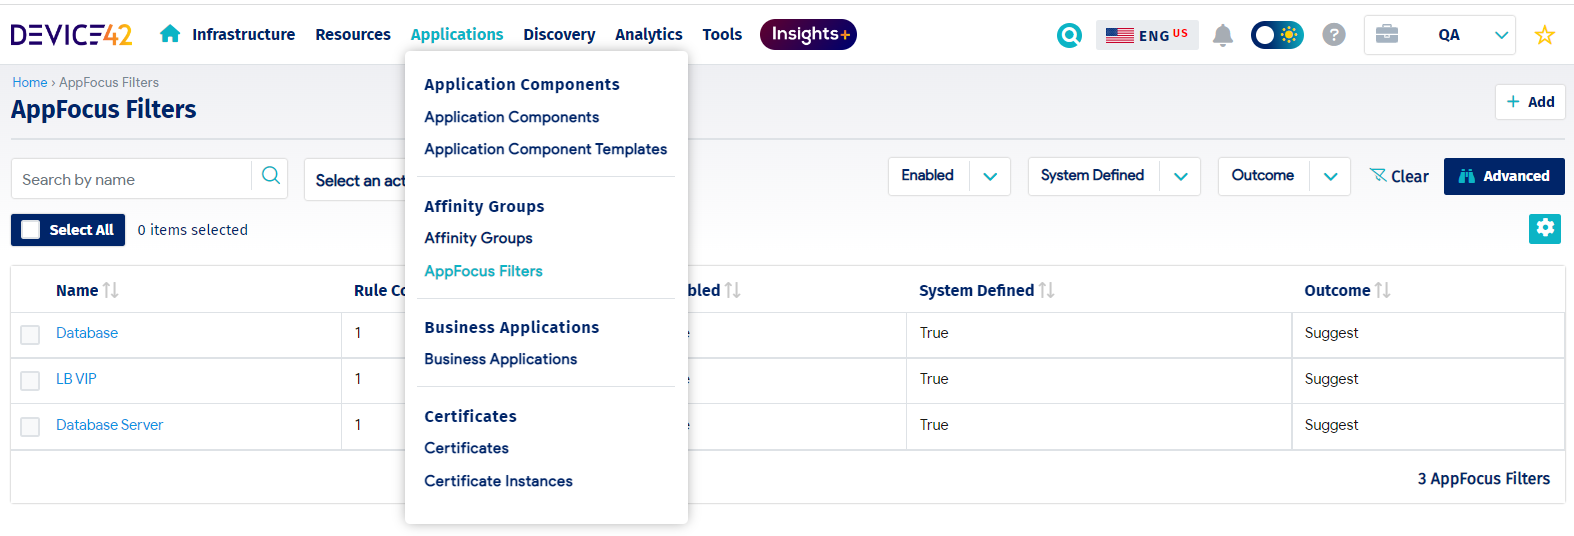Click Suggest outcome in Database Server row

pyautogui.click(x=1331, y=425)
